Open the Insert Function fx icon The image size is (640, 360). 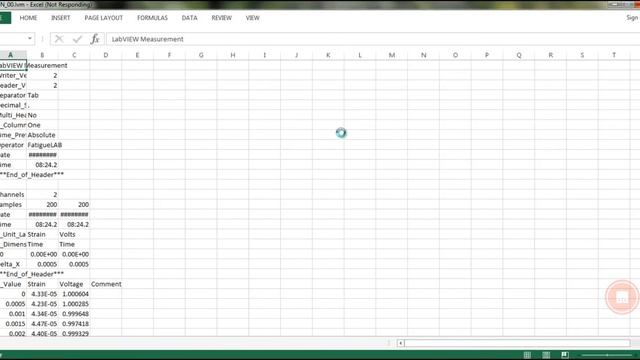tap(95, 39)
